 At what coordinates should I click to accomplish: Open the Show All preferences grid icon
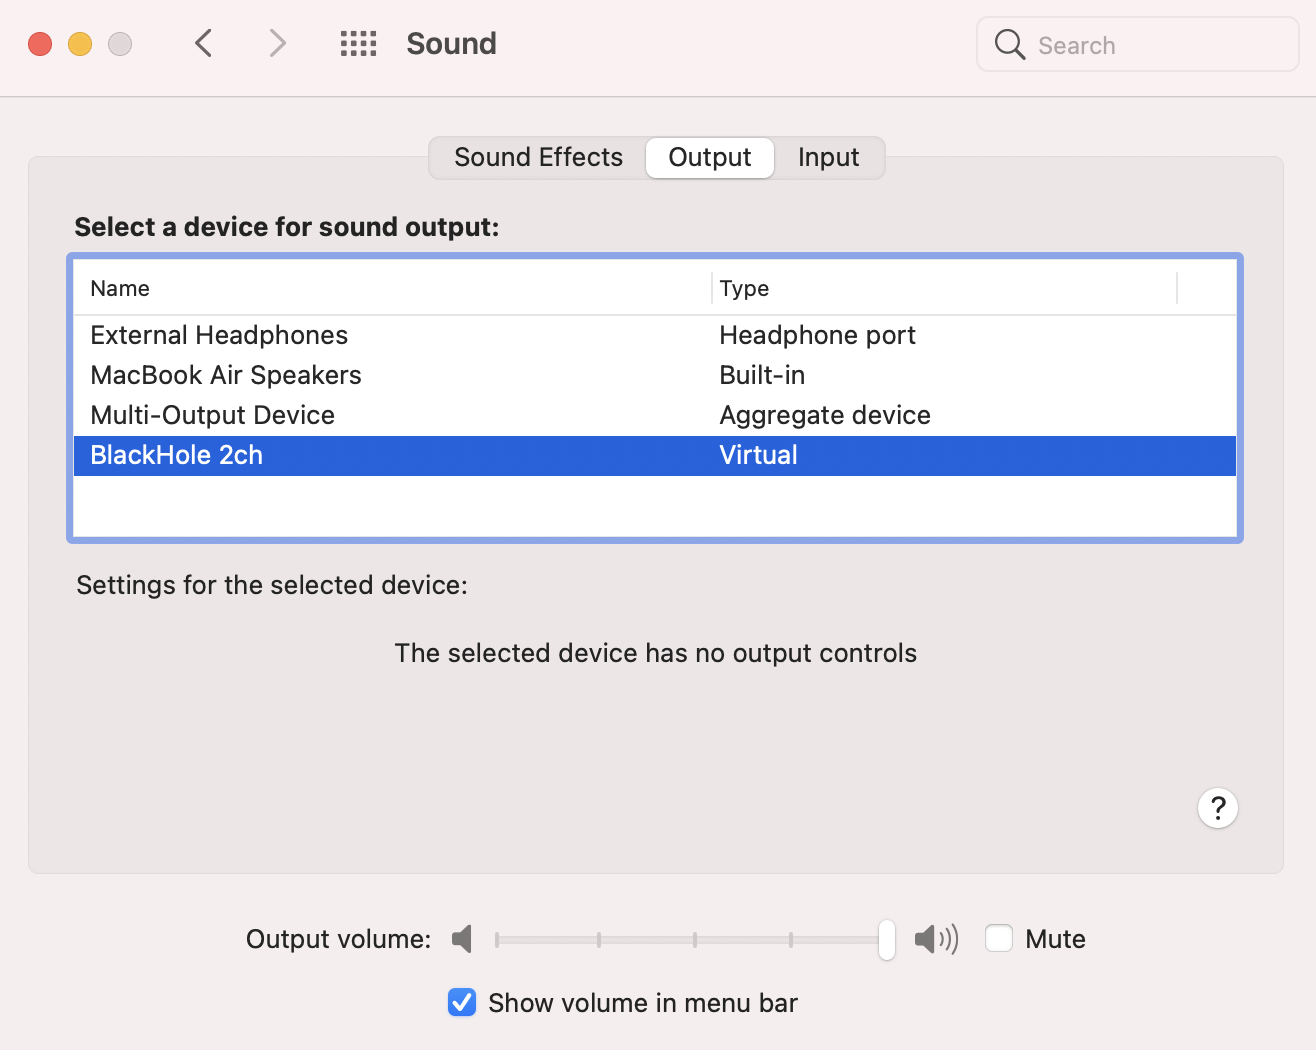358,43
